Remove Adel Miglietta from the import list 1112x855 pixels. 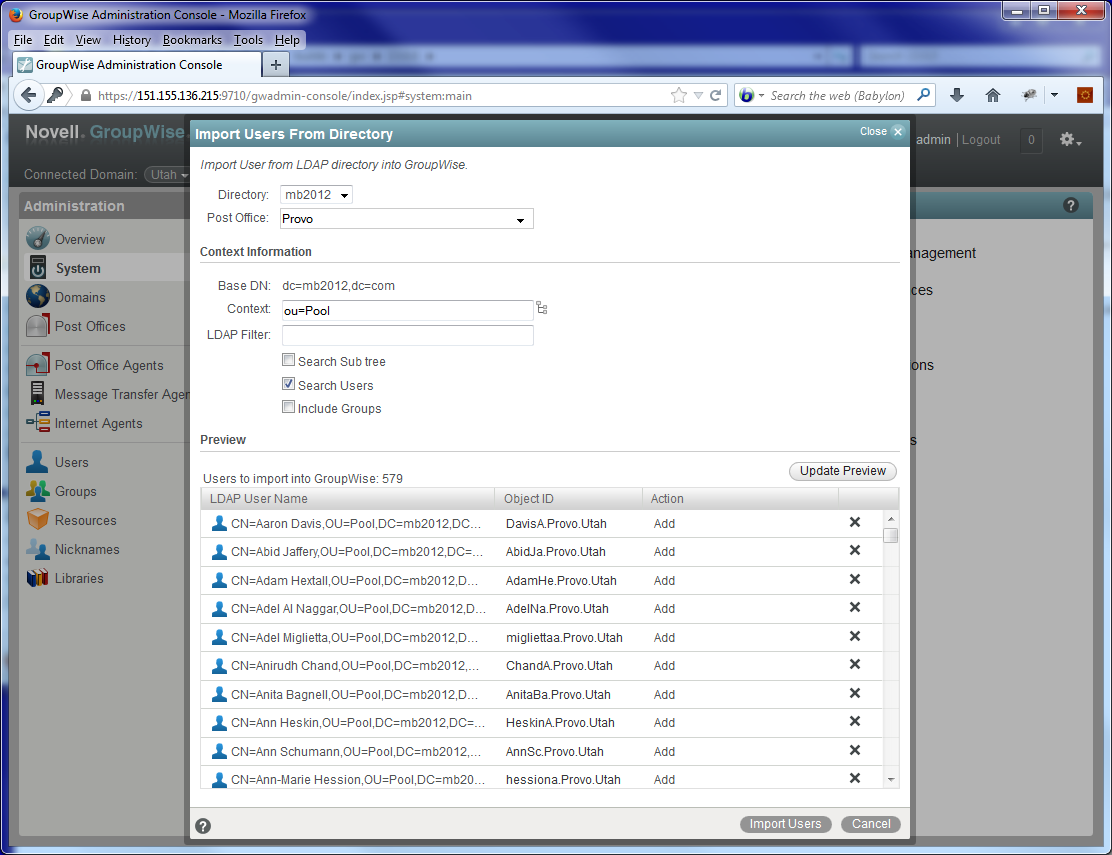855,637
